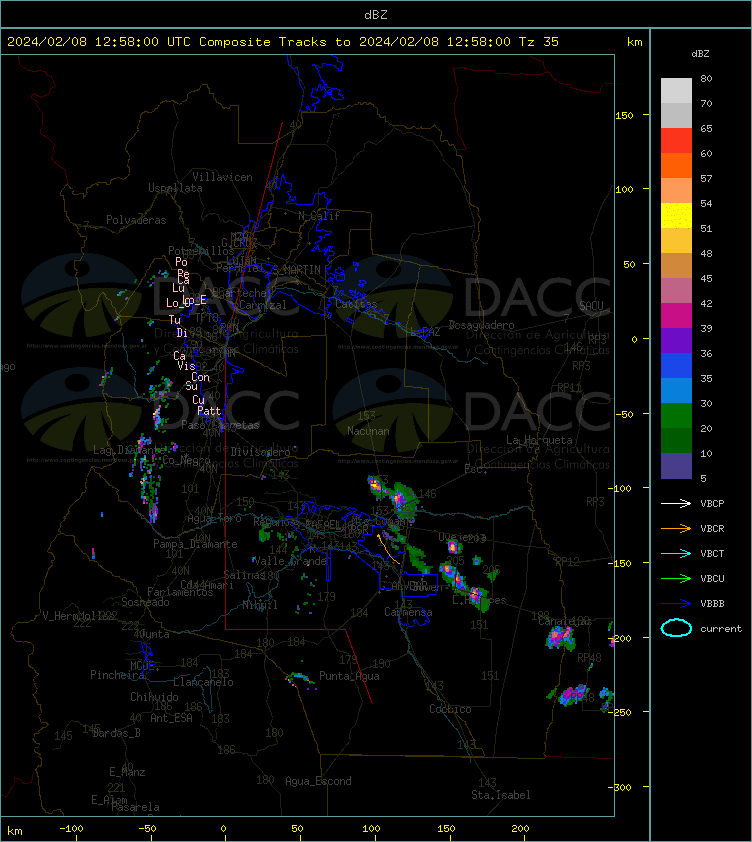
Task: Select the light gray 80 dBZ swatch
Action: coord(676,90)
